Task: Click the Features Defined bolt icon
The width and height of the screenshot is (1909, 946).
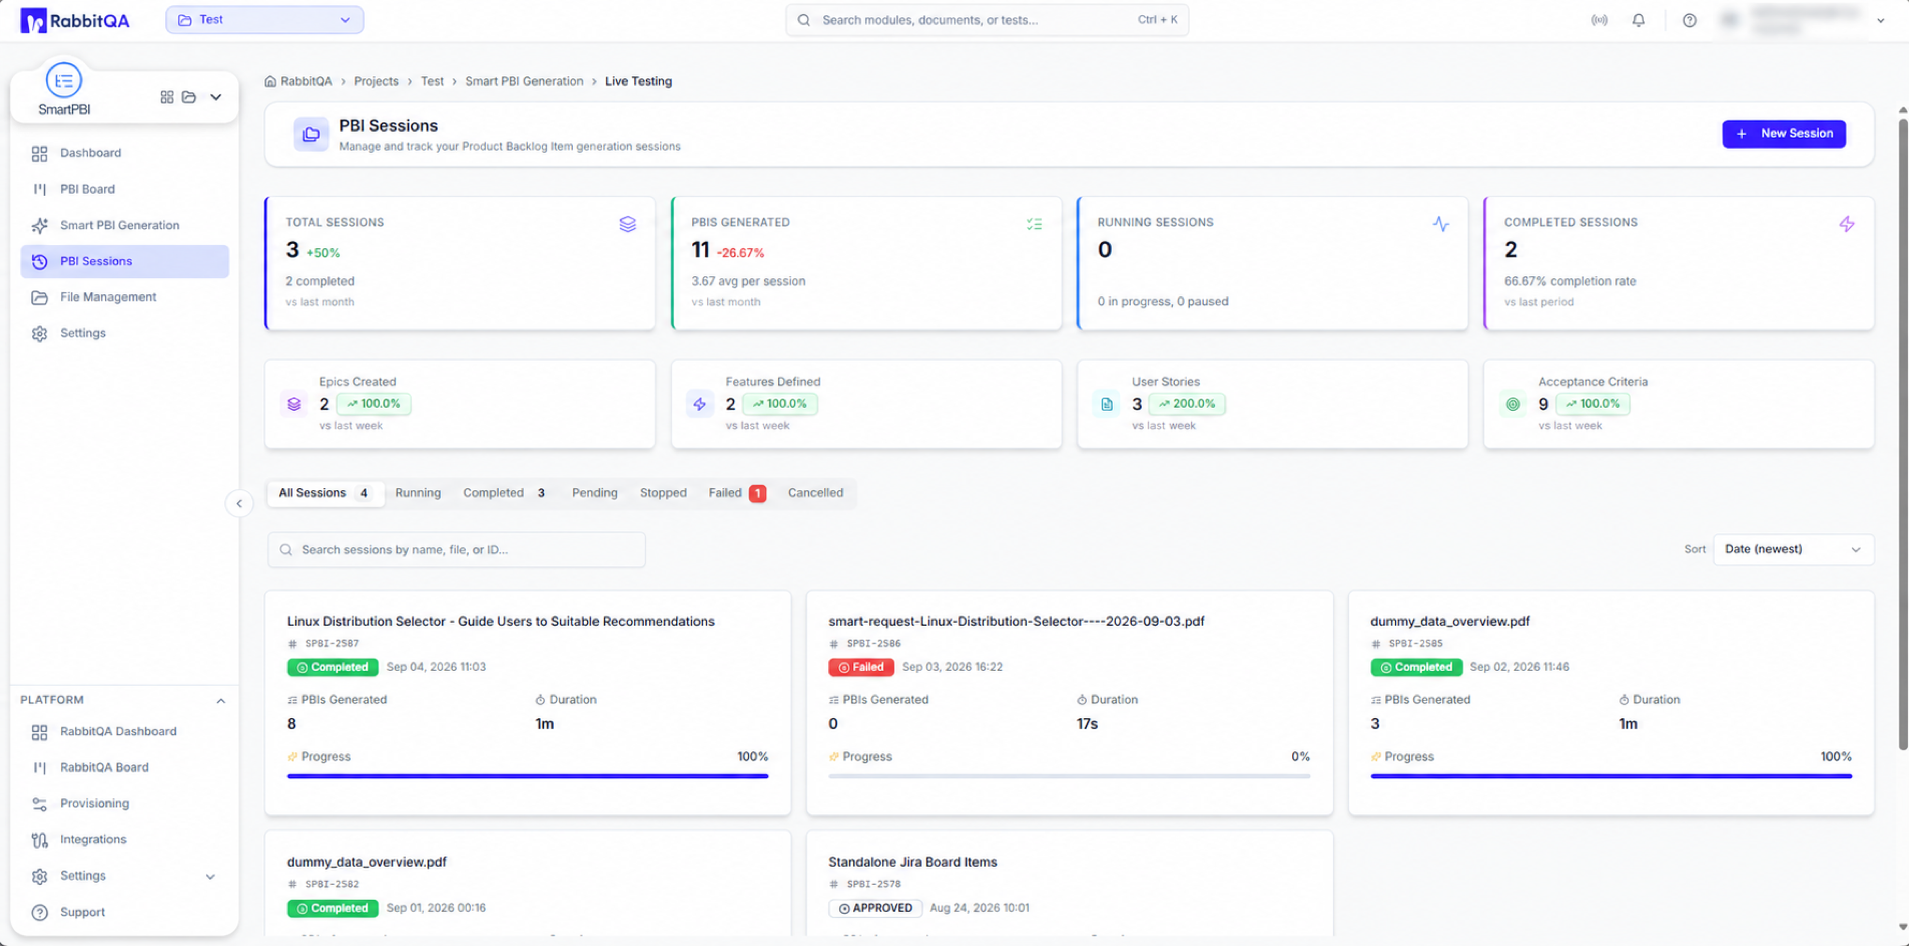Action: 700,404
